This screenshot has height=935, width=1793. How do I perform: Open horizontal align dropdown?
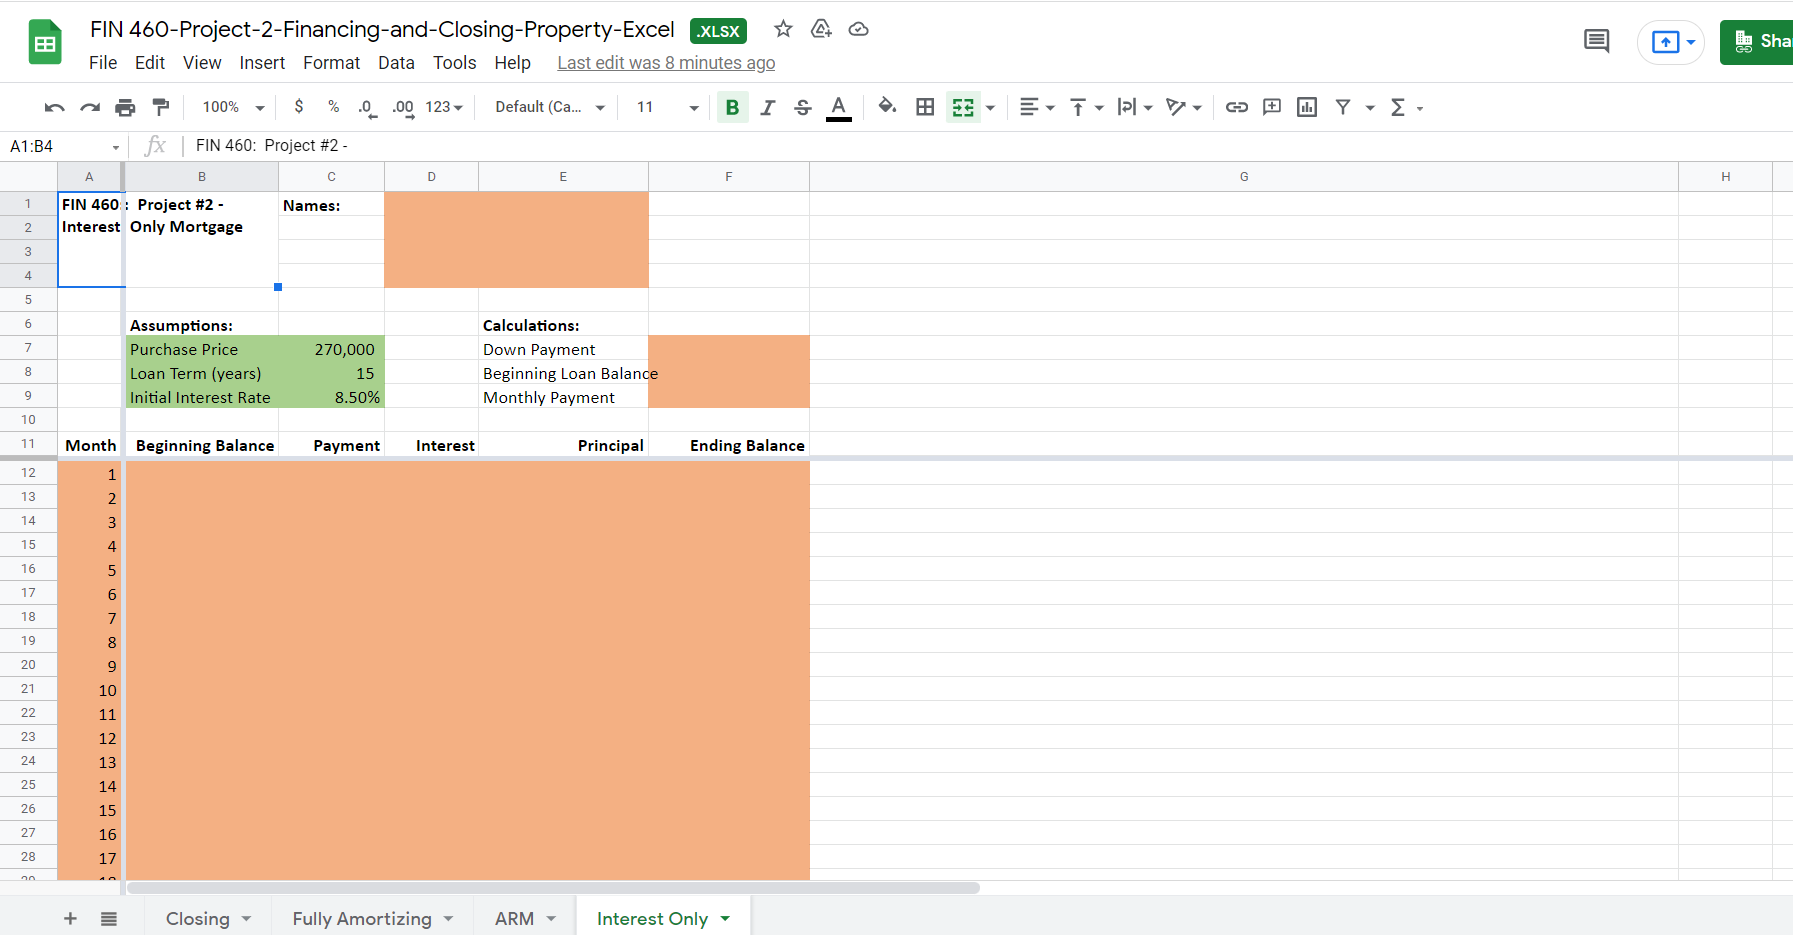[1037, 107]
